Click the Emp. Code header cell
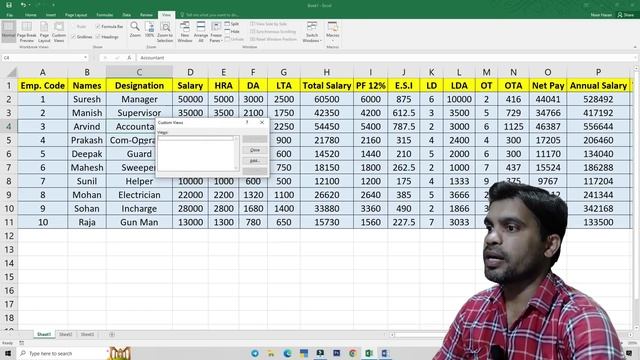Viewport: 640px width, 360px height. click(x=42, y=86)
